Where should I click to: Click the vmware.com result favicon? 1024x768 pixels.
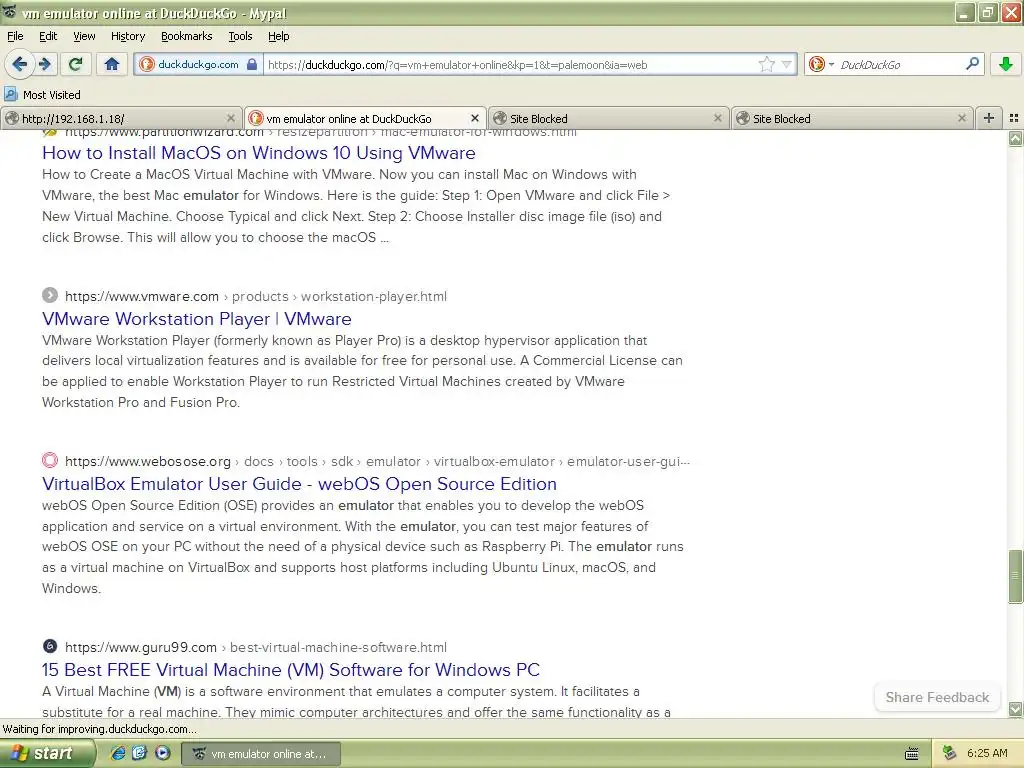point(50,295)
